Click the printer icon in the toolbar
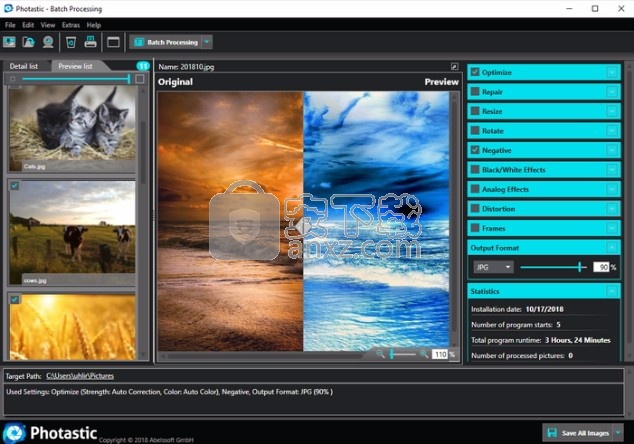This screenshot has width=634, height=444. [91, 42]
